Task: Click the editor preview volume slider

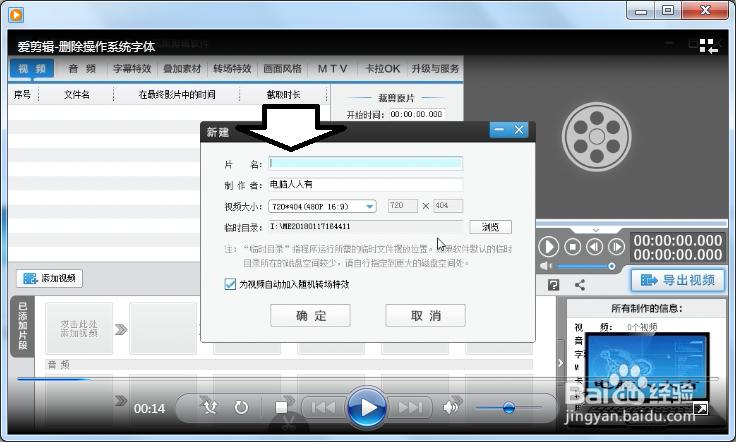Action: (x=586, y=267)
